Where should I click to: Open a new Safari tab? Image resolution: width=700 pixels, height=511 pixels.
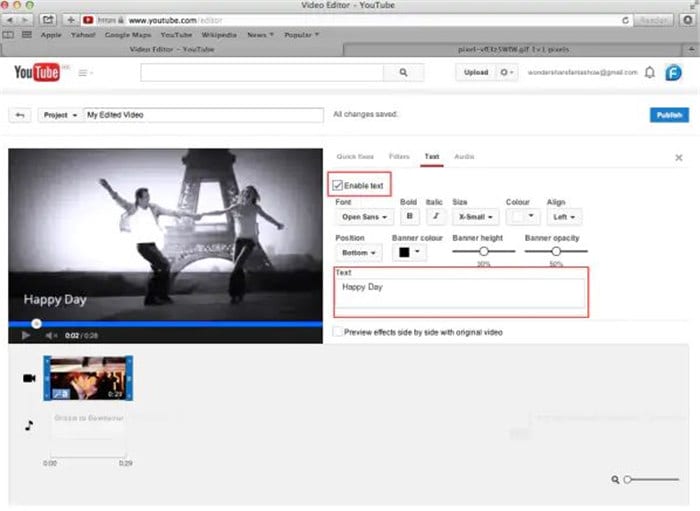pyautogui.click(x=692, y=49)
